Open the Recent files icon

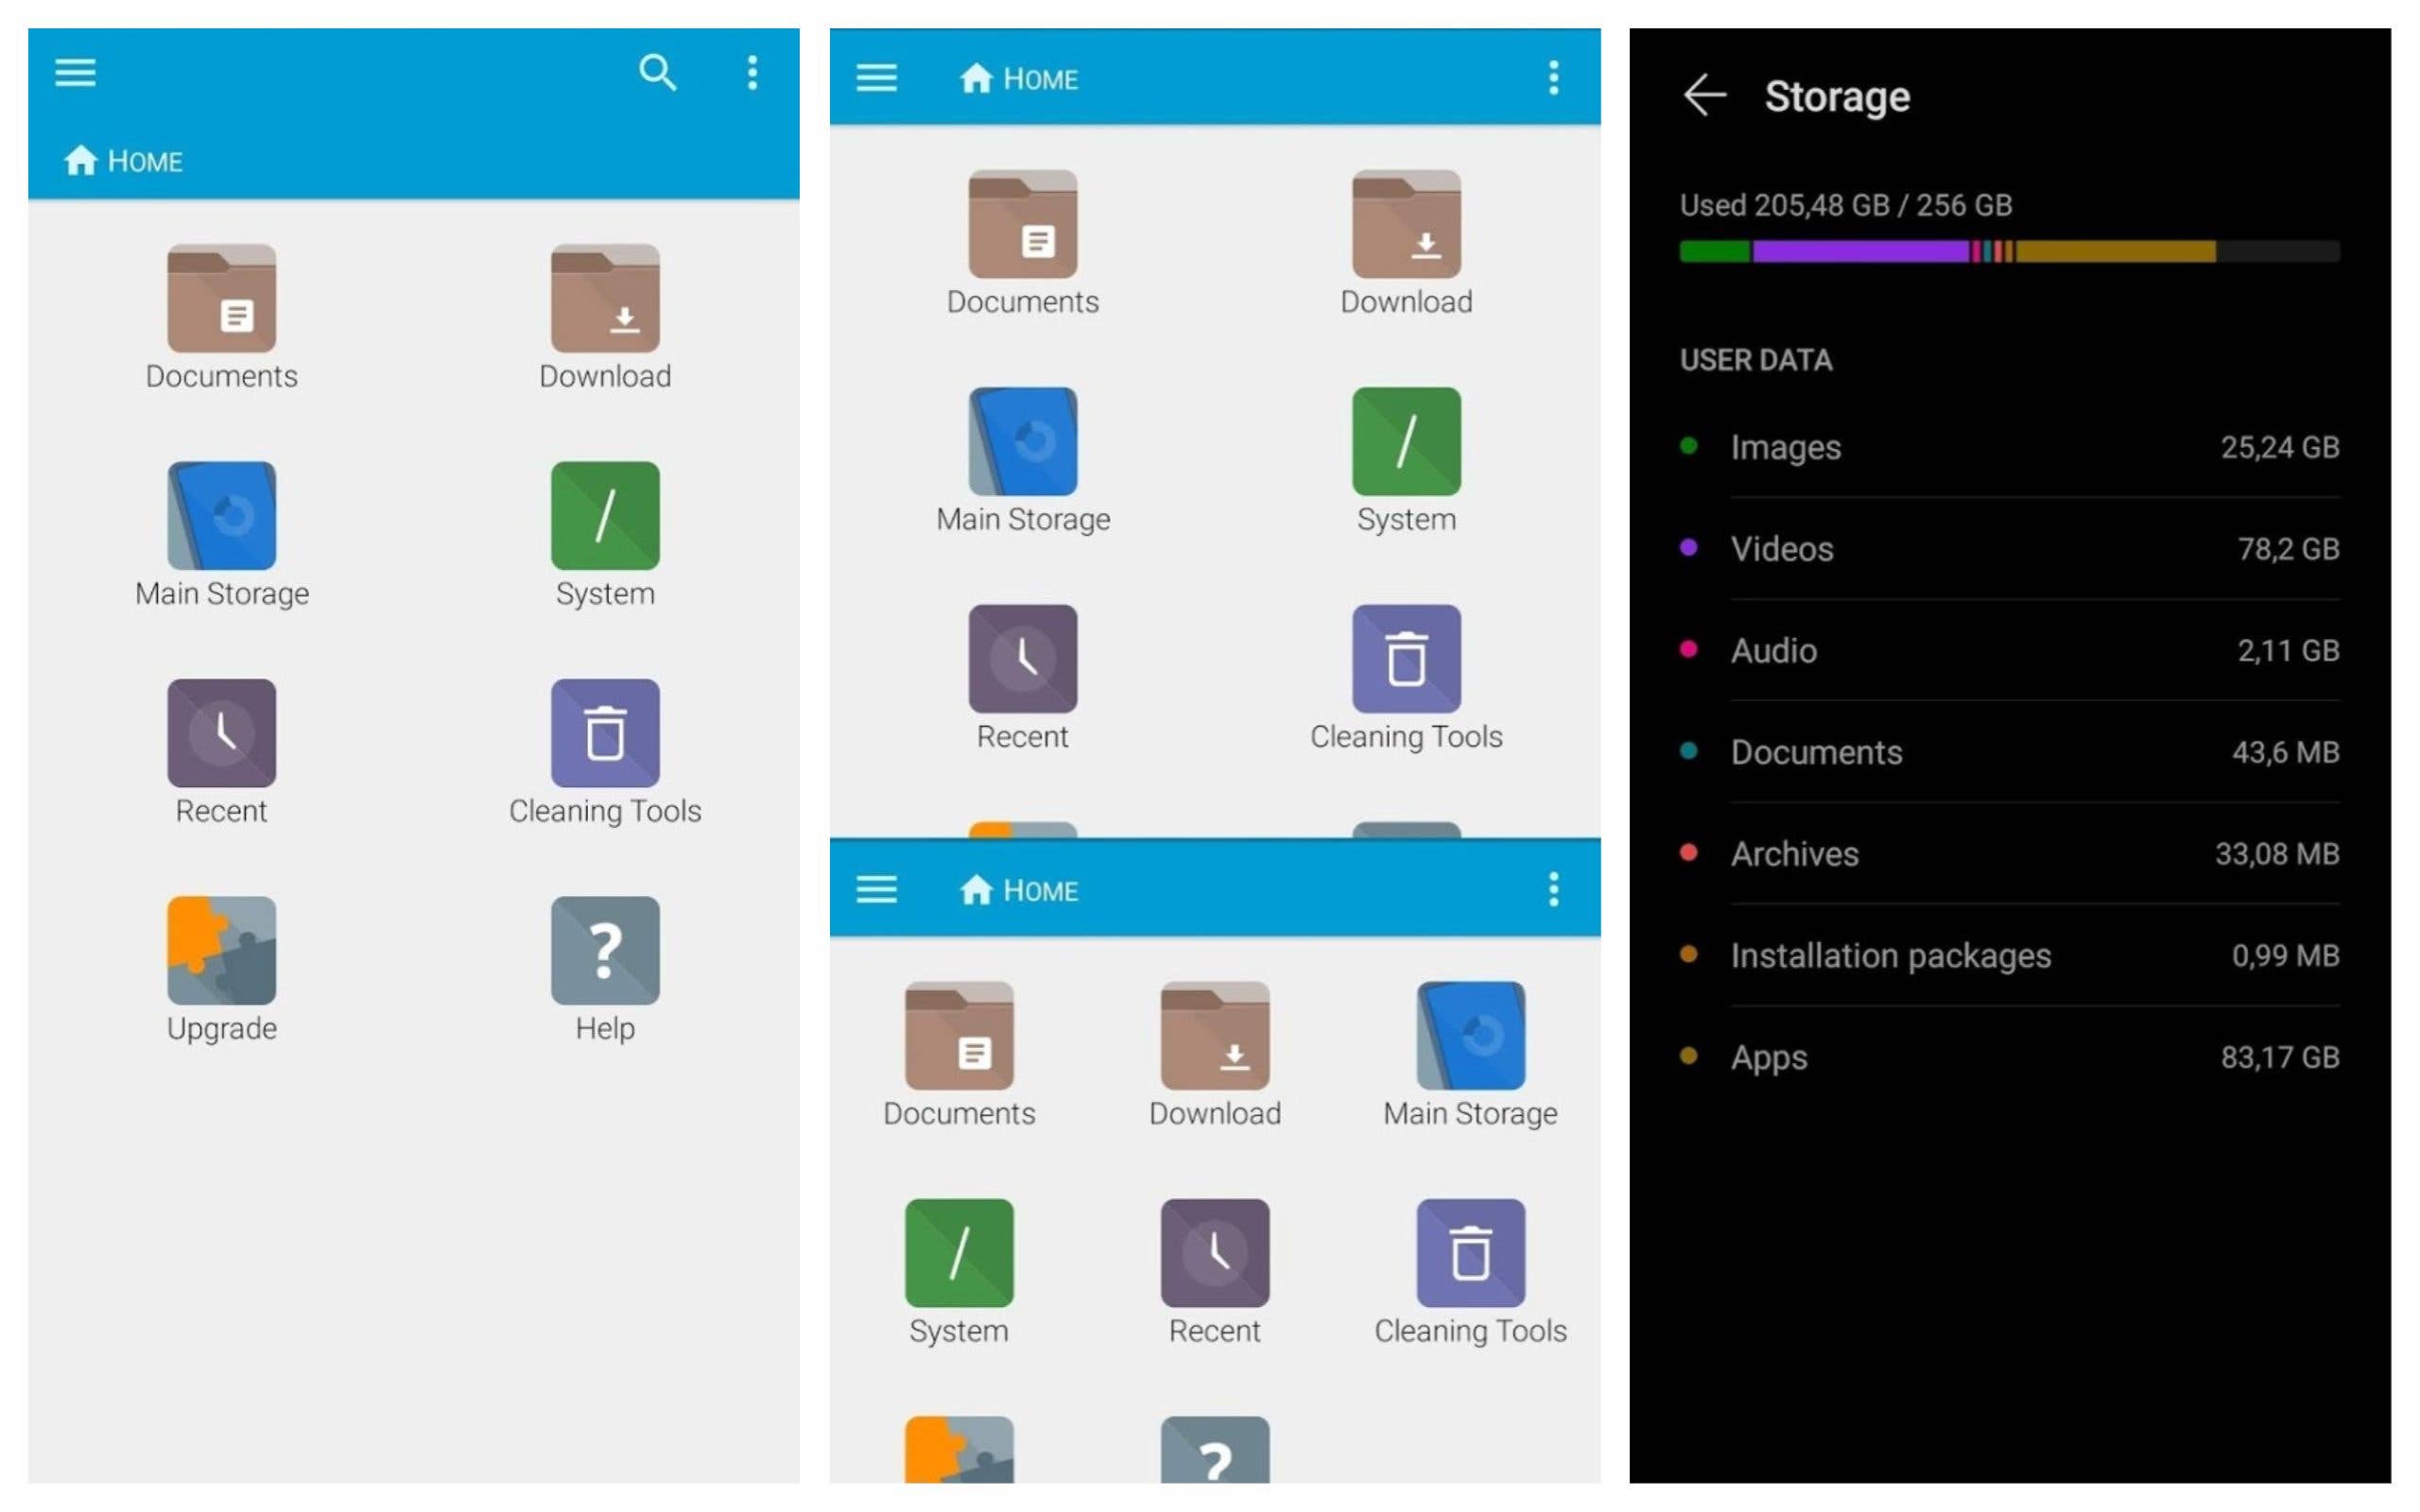coord(220,735)
